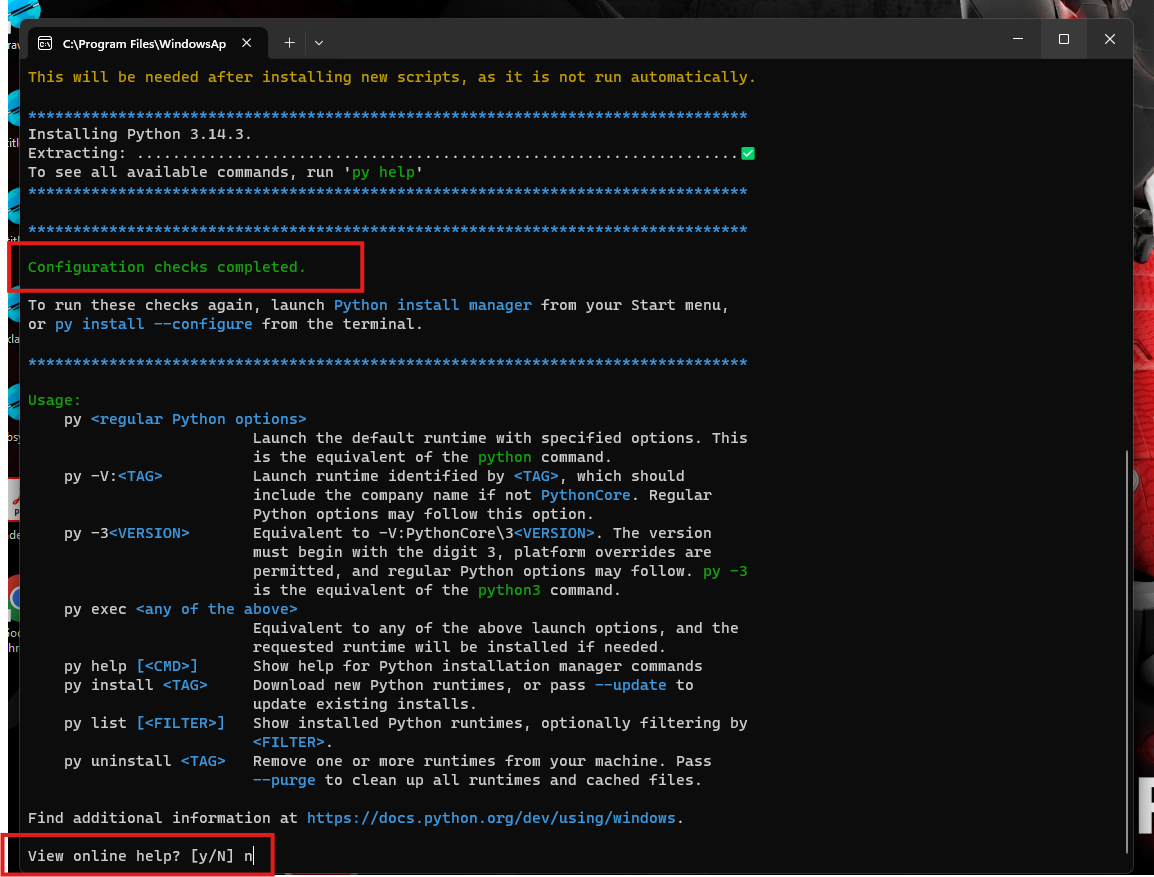1154x877 pixels.
Task: Click 'Python install manager' text
Action: pyautogui.click(x=433, y=305)
